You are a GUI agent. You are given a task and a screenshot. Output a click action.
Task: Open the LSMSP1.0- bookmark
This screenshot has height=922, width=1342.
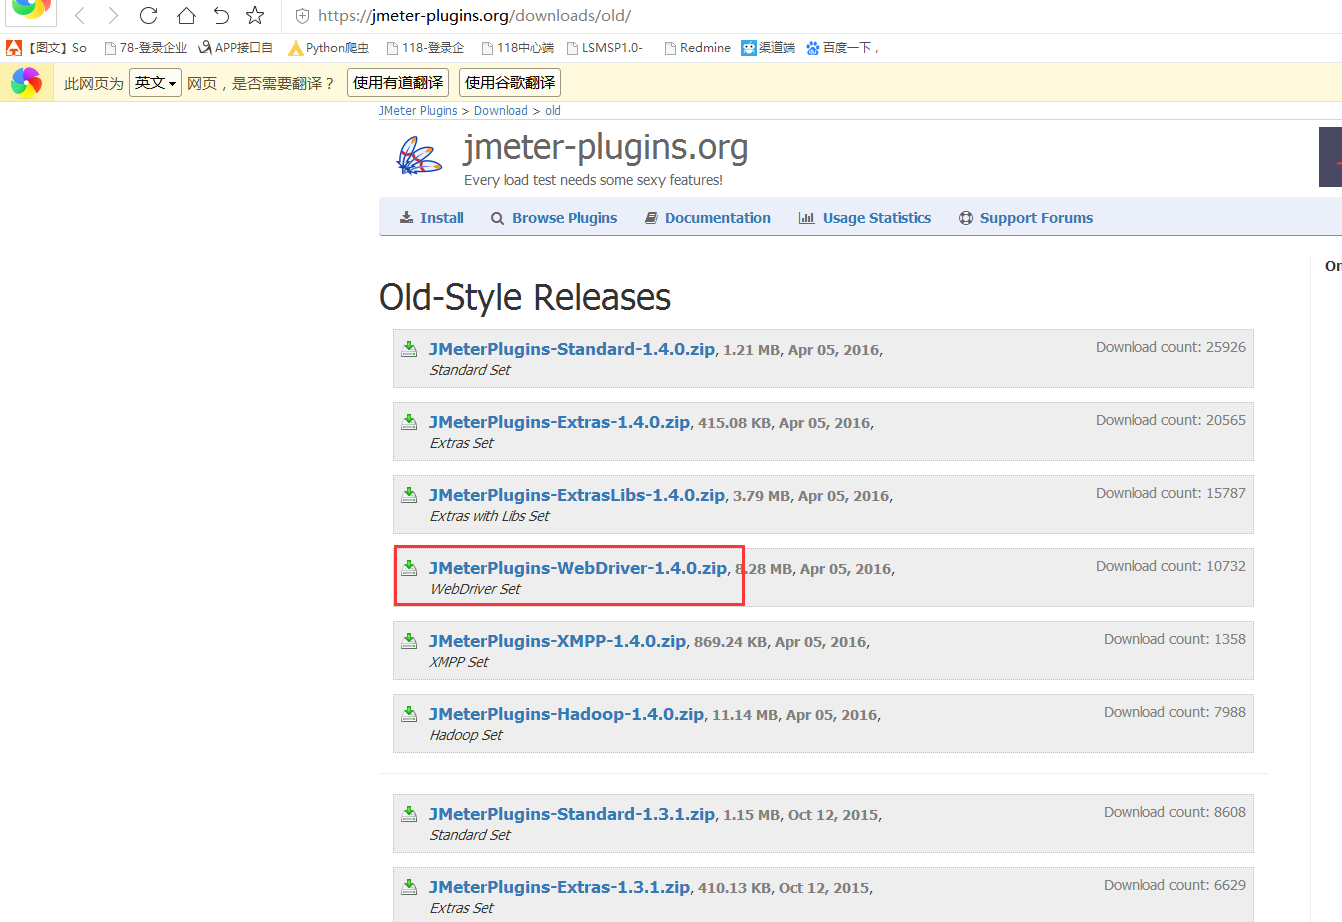pos(605,48)
